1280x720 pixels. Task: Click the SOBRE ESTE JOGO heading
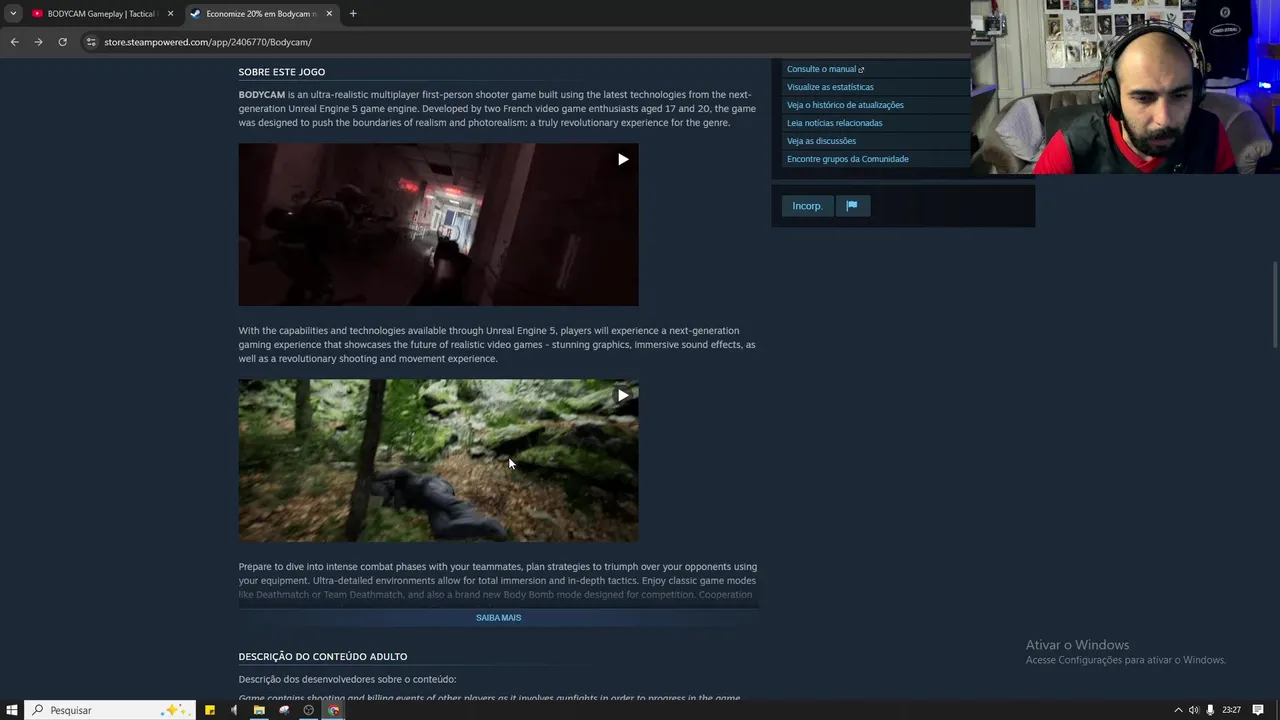point(282,72)
